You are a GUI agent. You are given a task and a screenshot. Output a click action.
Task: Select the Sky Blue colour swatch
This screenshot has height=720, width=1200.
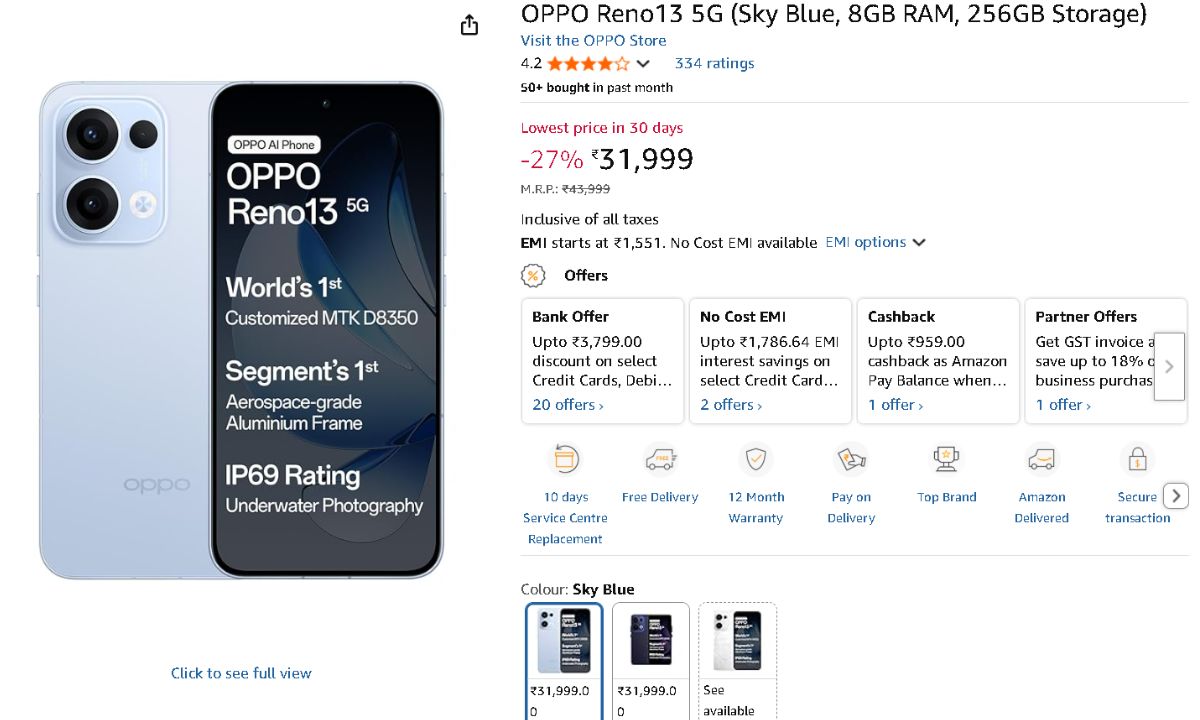click(x=565, y=640)
